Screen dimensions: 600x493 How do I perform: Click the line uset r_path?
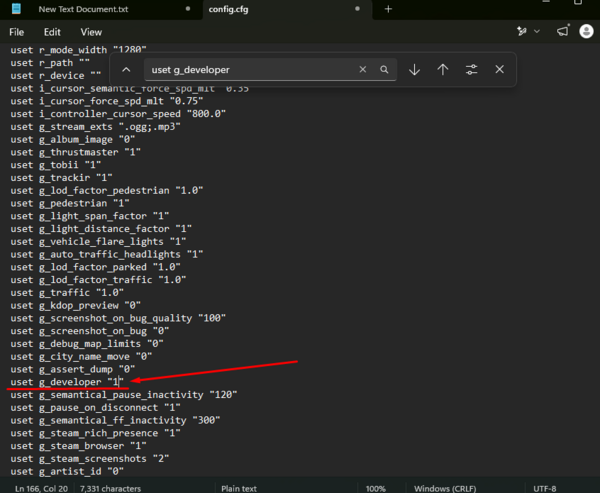pyautogui.click(x=50, y=63)
